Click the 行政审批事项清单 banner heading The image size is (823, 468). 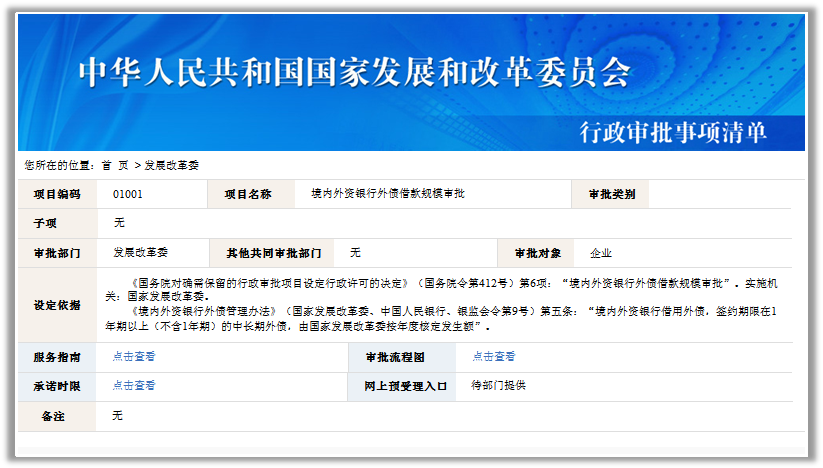673,132
